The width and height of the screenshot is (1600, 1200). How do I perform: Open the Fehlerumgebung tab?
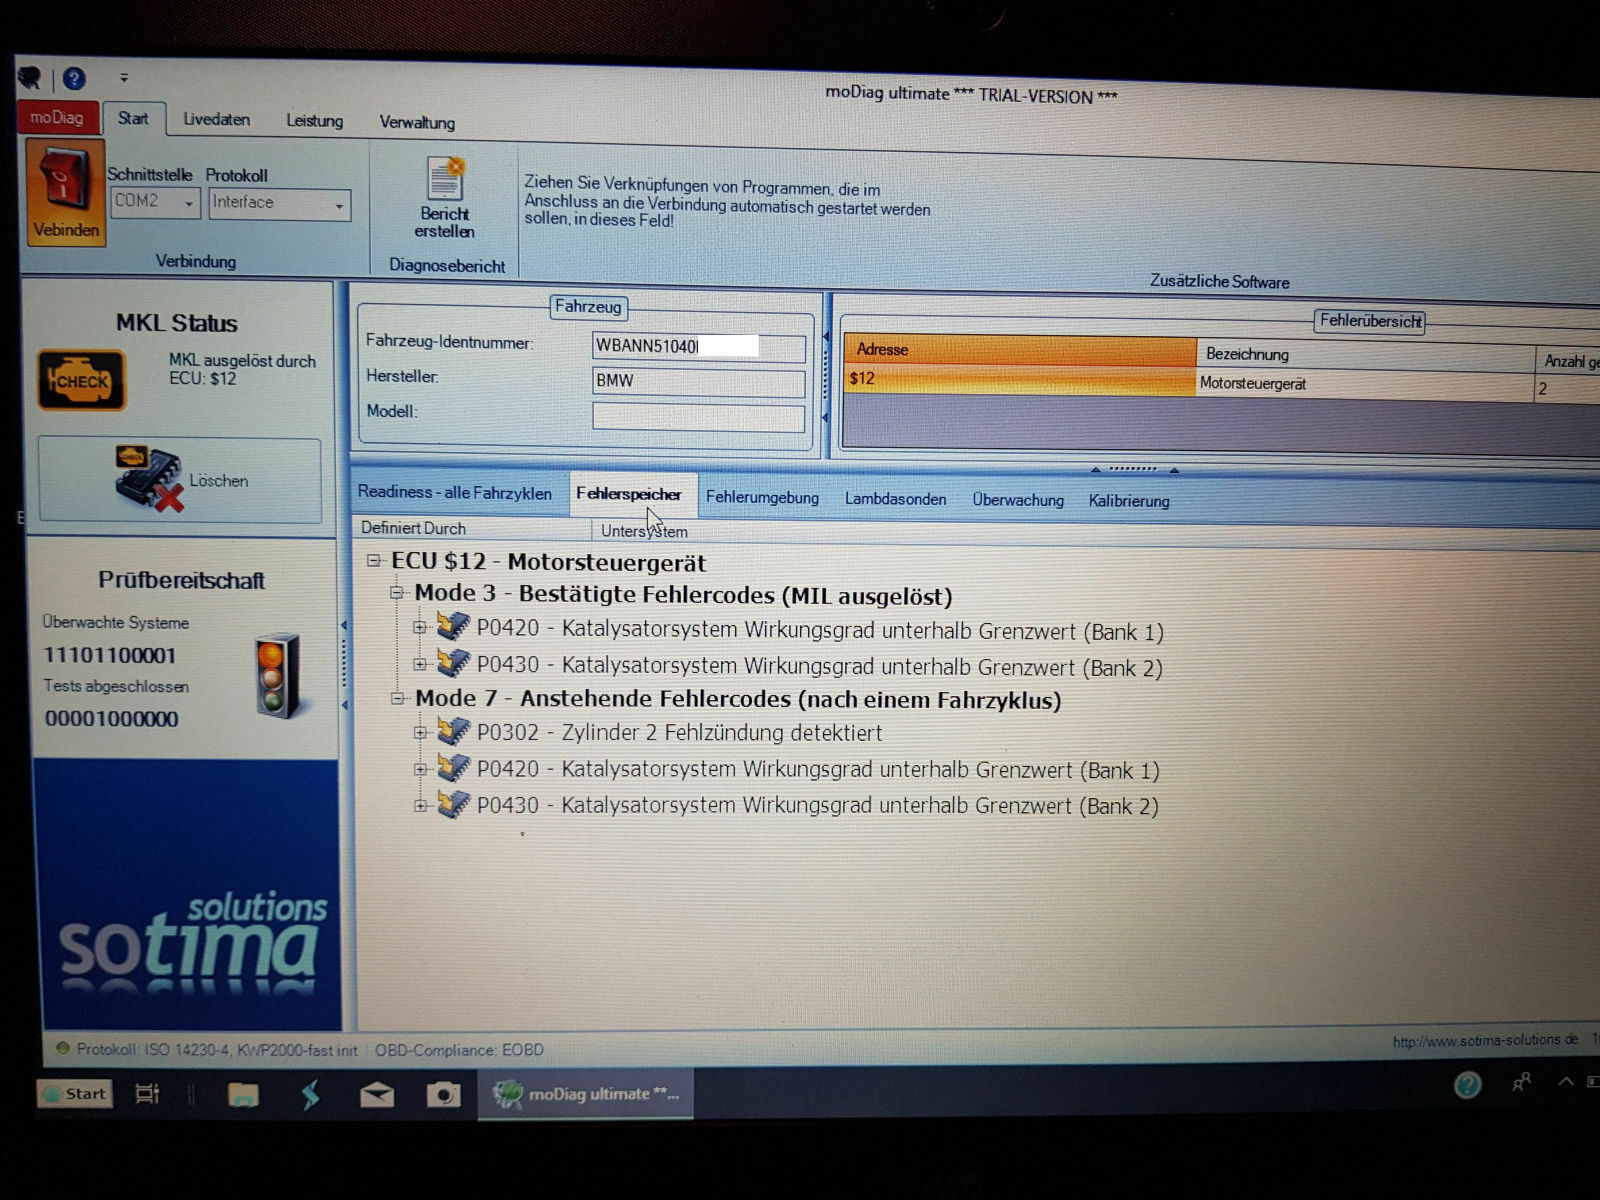[762, 497]
